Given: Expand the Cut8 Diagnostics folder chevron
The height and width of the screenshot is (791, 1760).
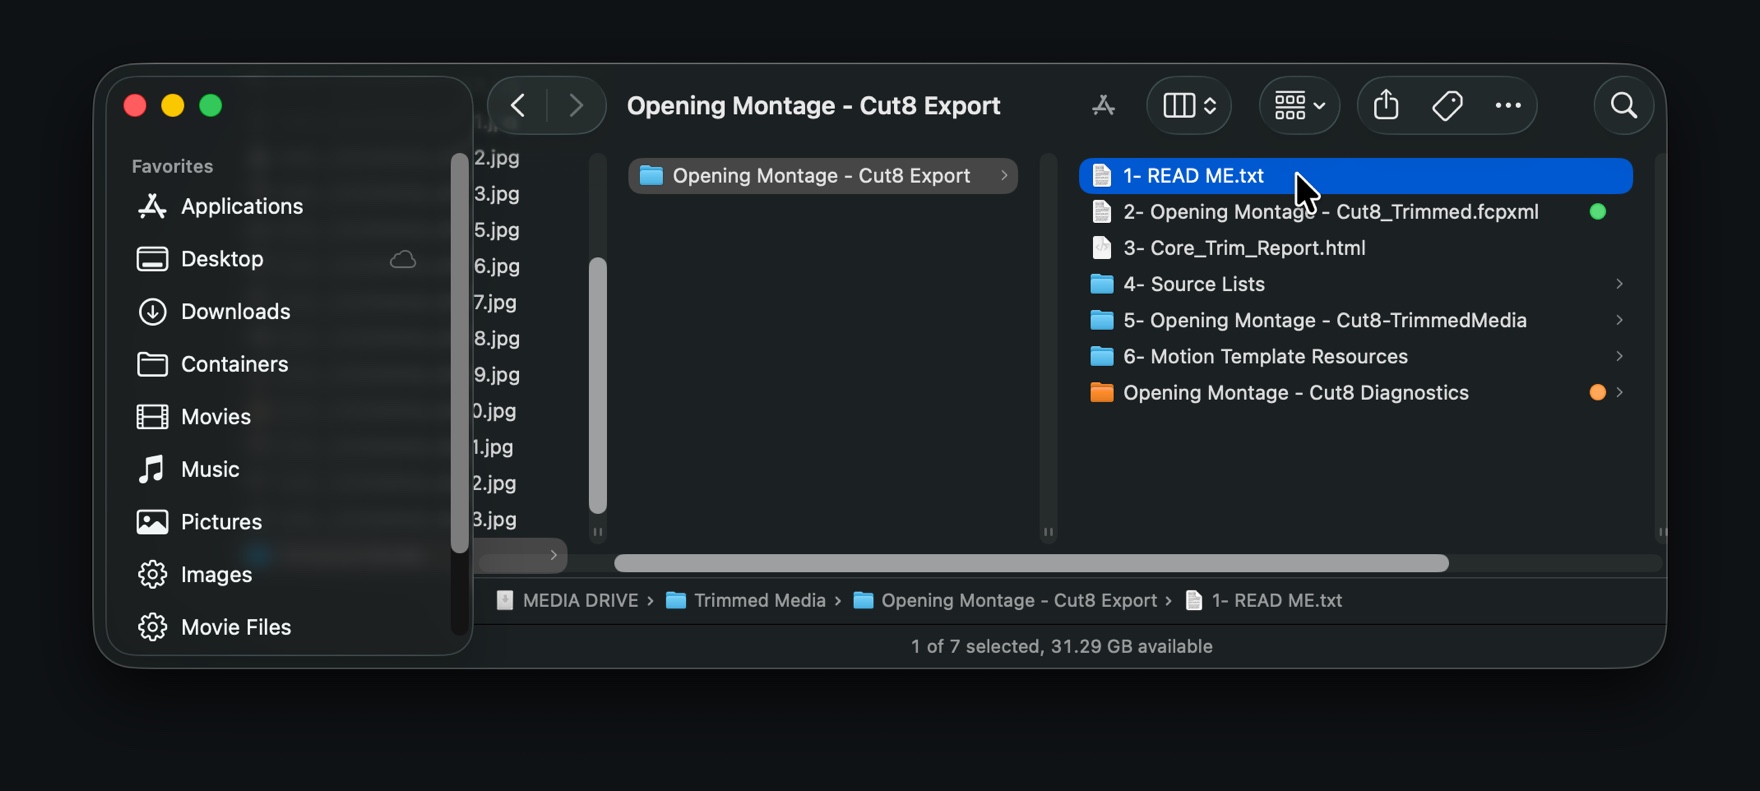Looking at the screenshot, I should pyautogui.click(x=1619, y=393).
